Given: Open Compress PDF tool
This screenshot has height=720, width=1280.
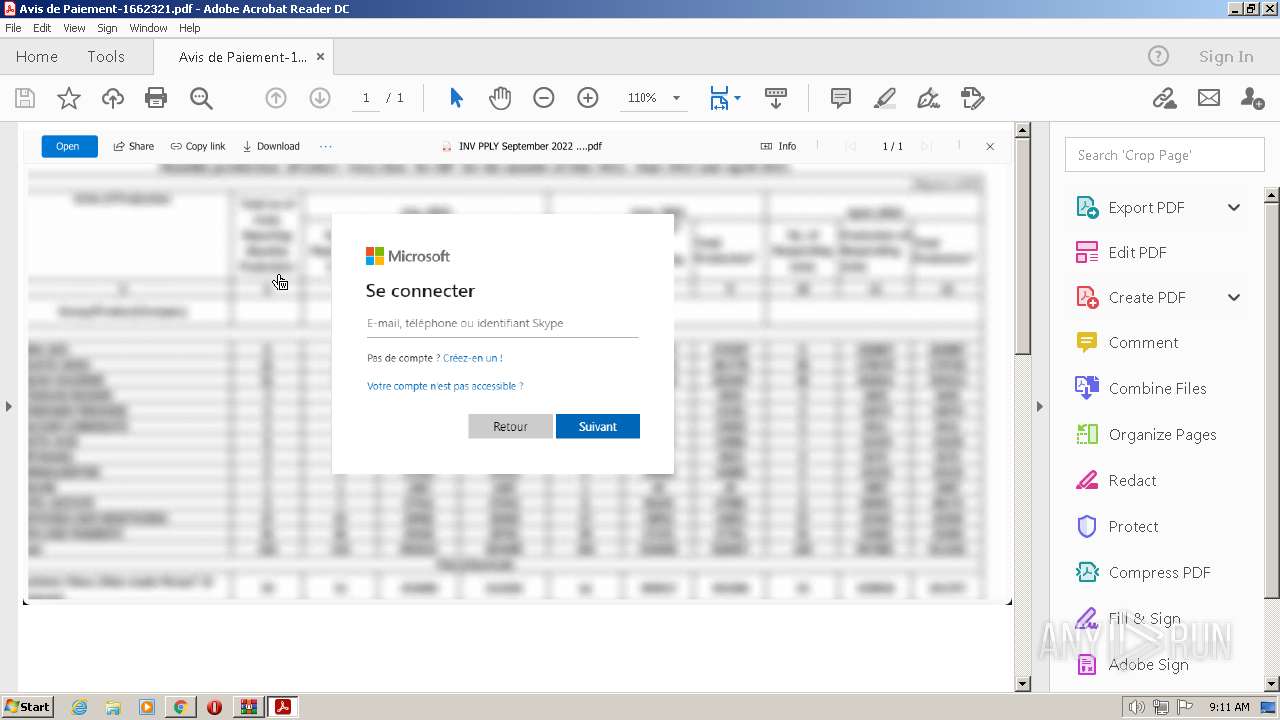Looking at the screenshot, I should point(1159,572).
